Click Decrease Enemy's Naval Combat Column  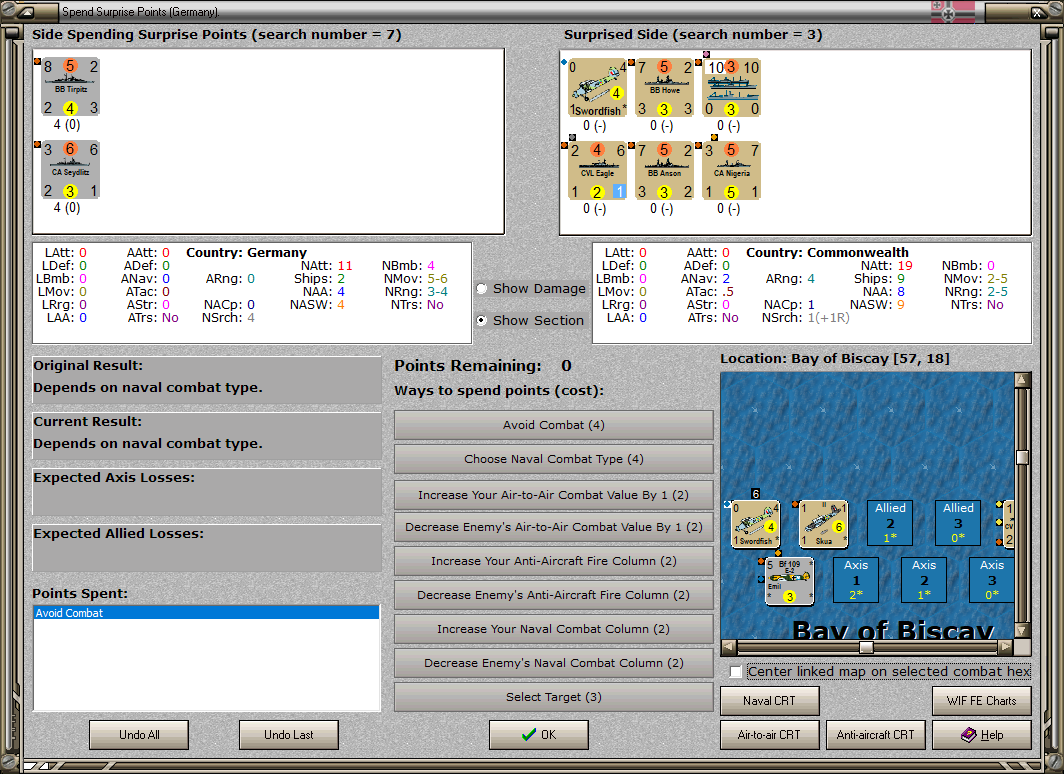pos(554,663)
